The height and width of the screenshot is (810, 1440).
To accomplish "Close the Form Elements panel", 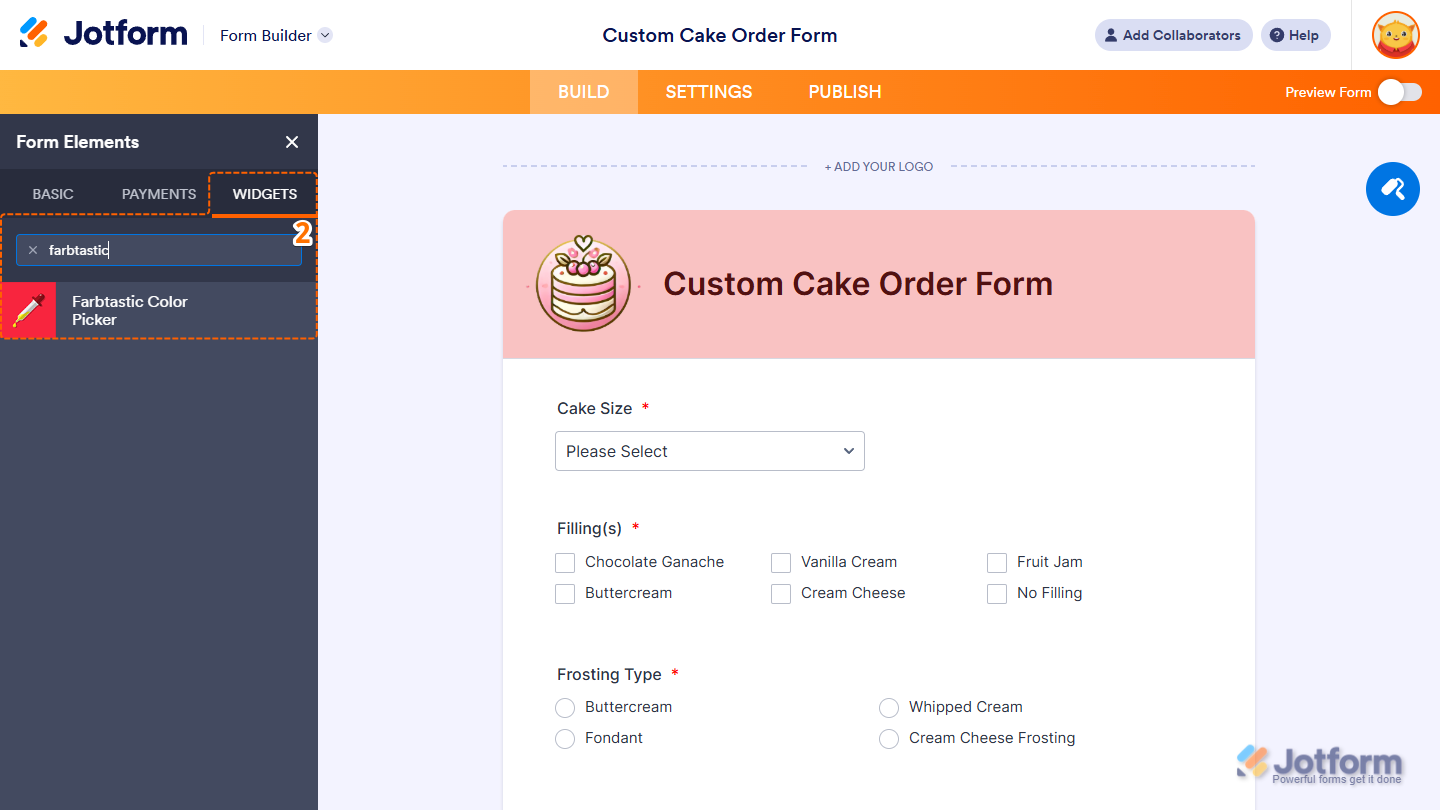I will coord(291,142).
